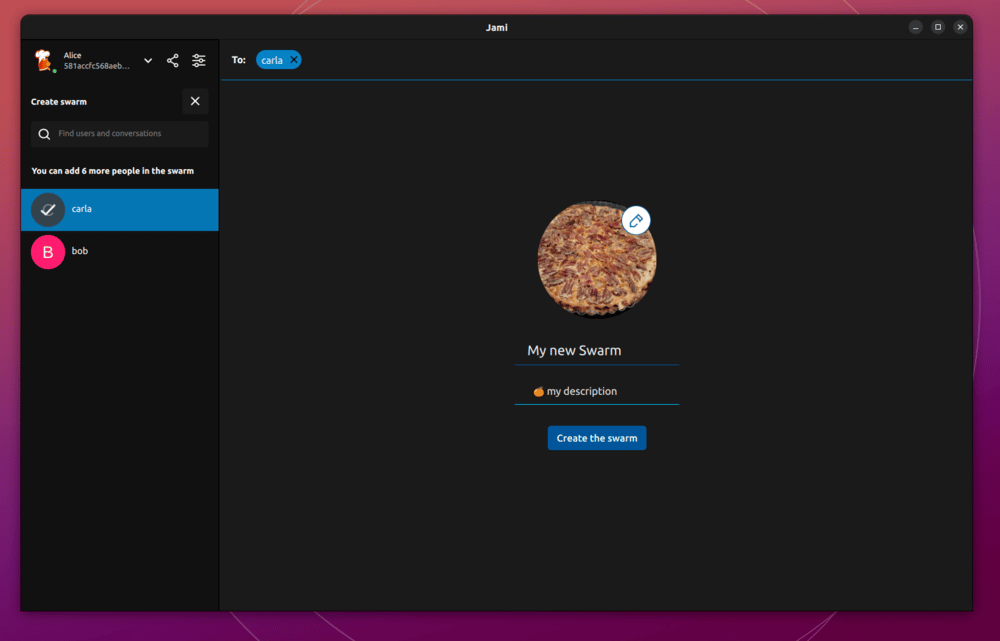This screenshot has width=1000, height=641.
Task: Close the Create swarm panel
Action: tap(195, 101)
